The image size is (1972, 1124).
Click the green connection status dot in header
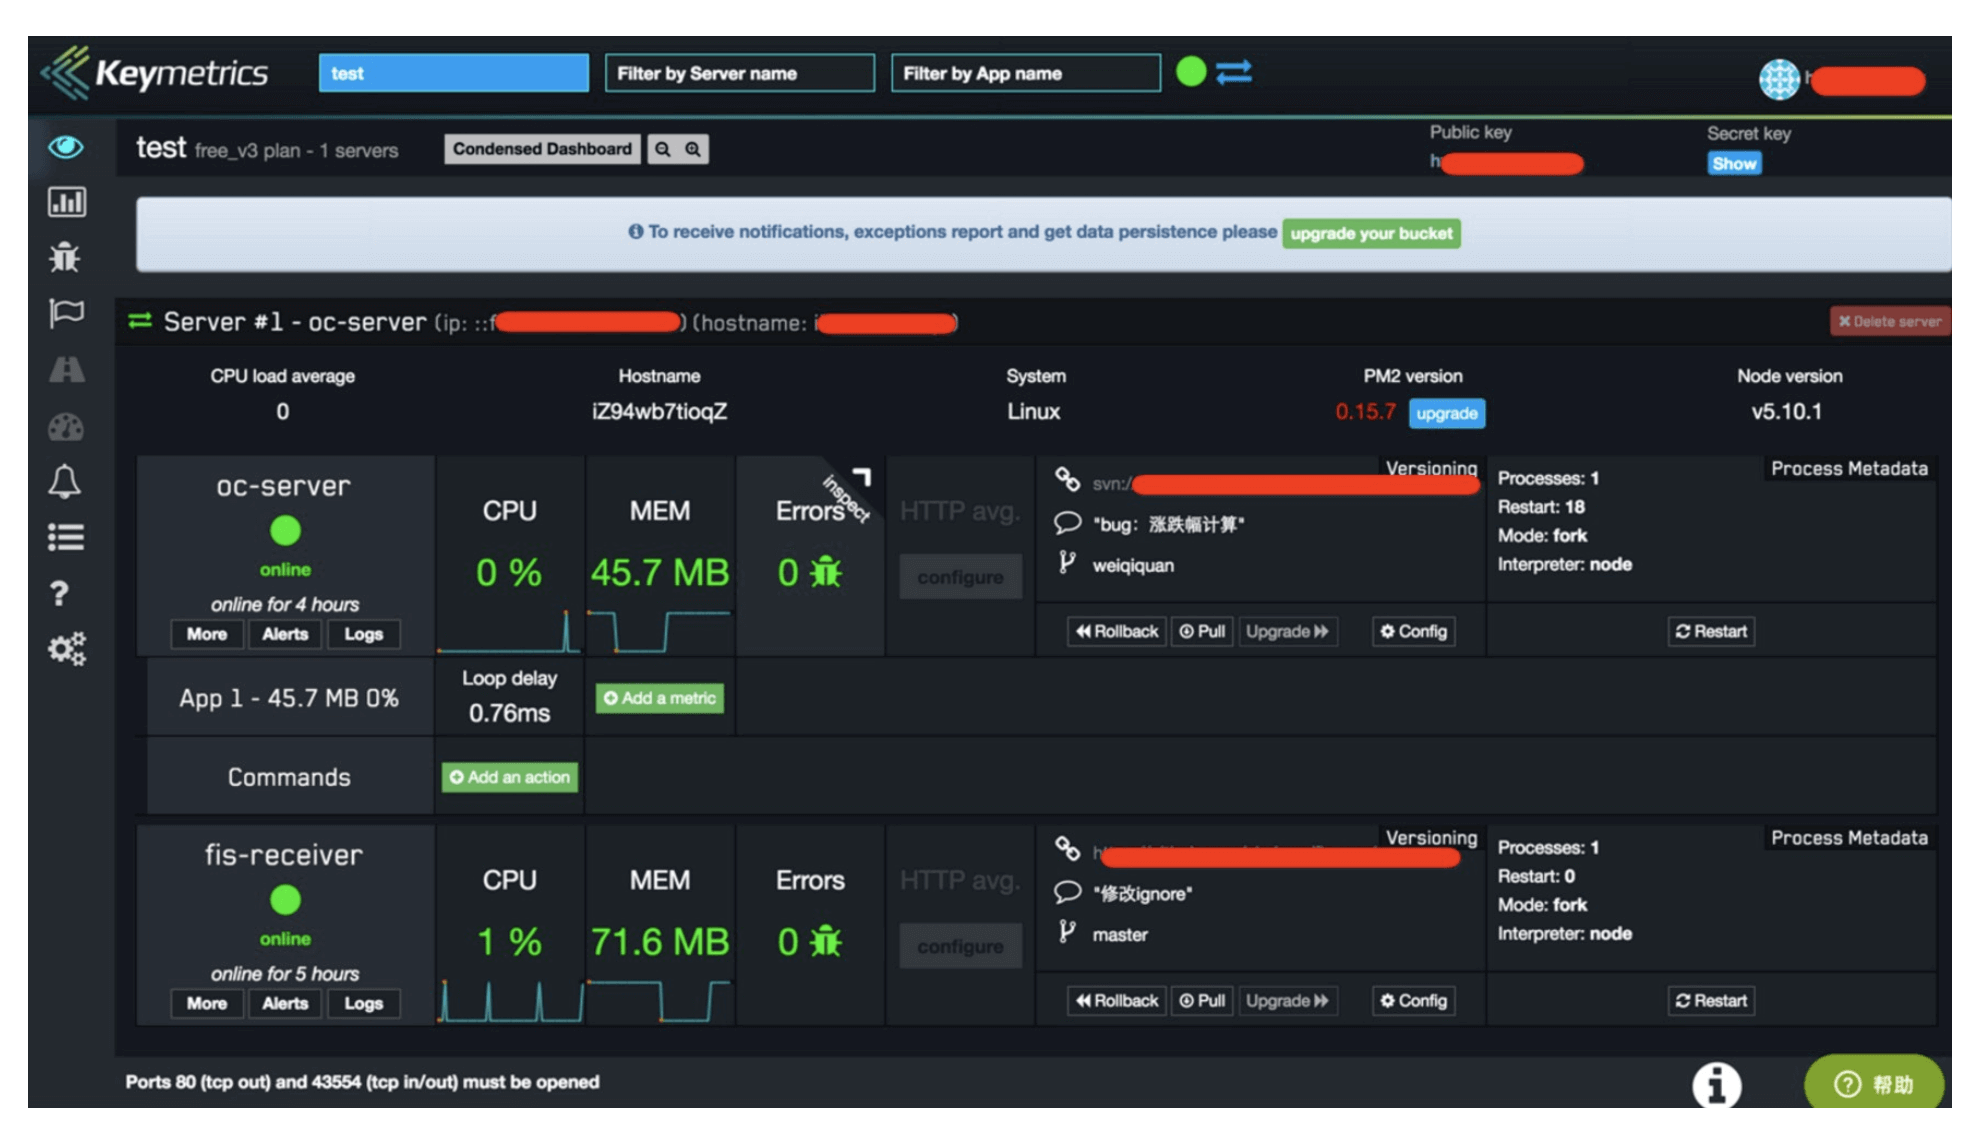pyautogui.click(x=1191, y=72)
